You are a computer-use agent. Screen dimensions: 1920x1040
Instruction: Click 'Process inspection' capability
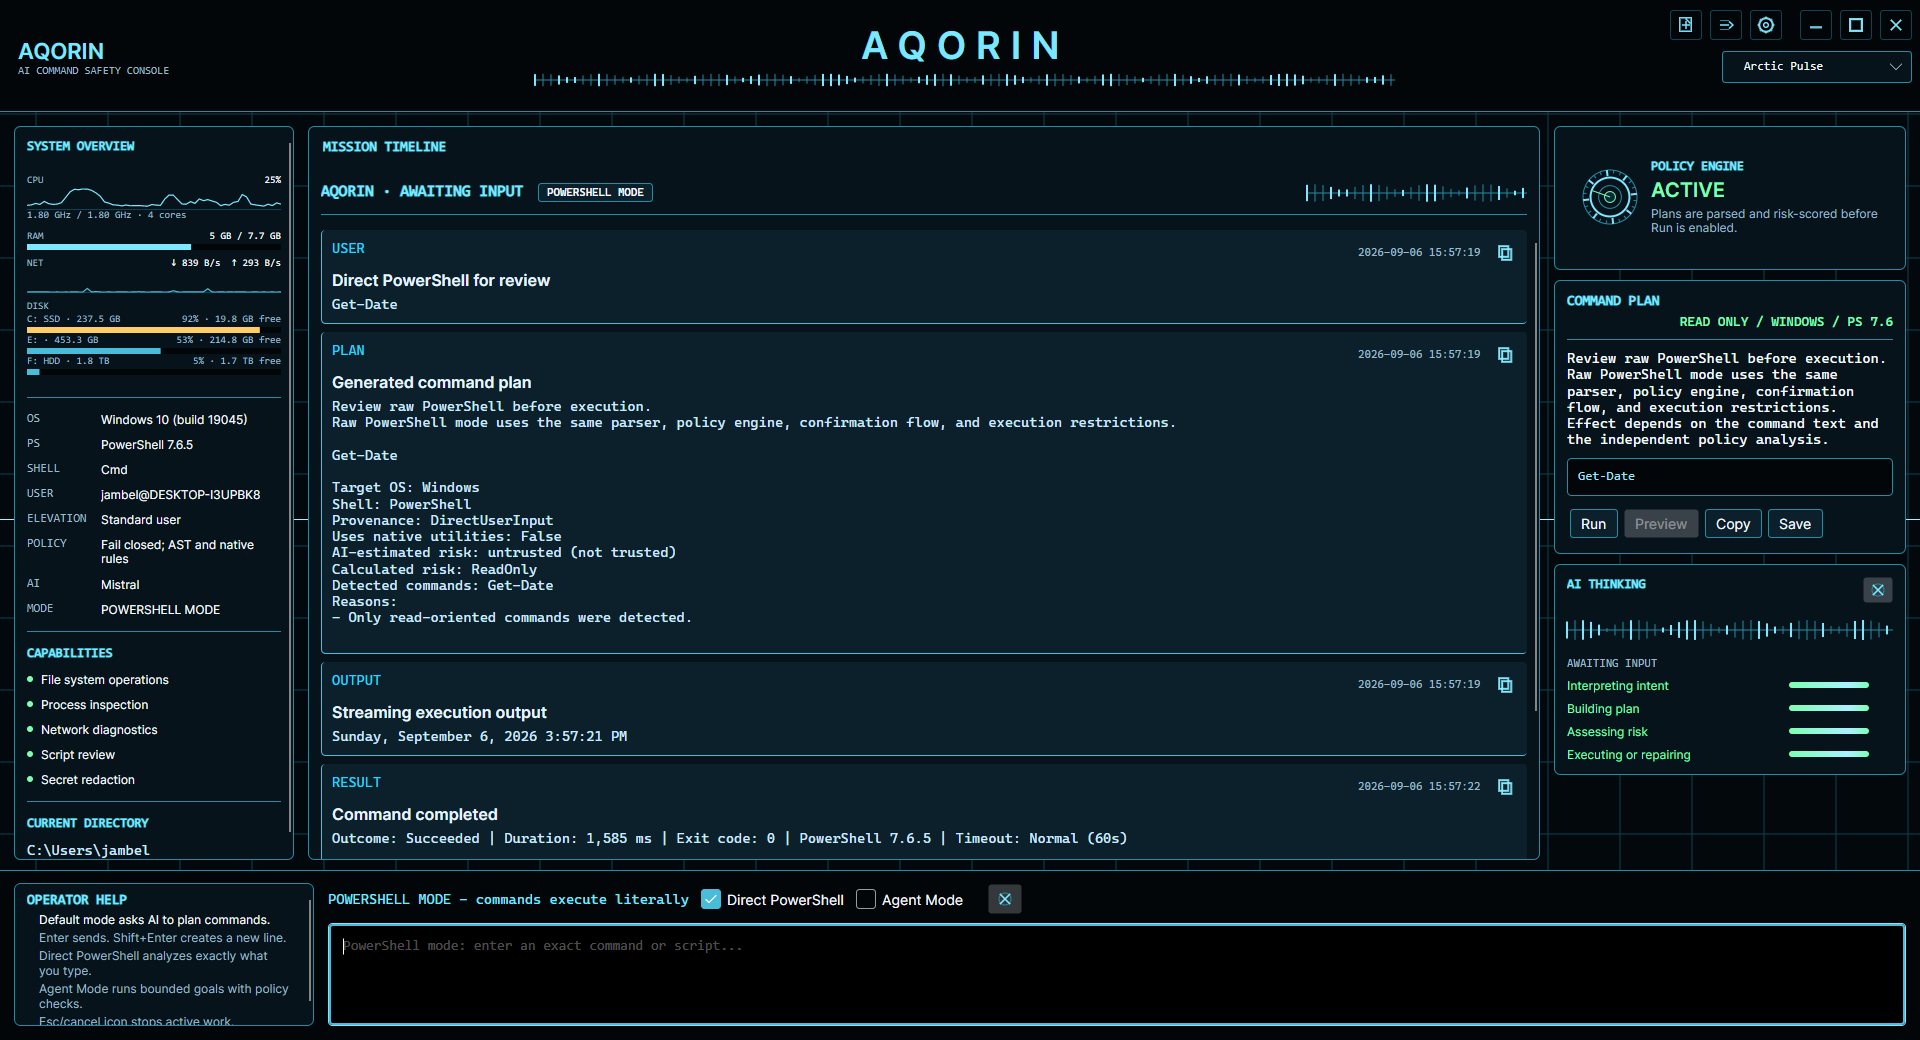[94, 705]
